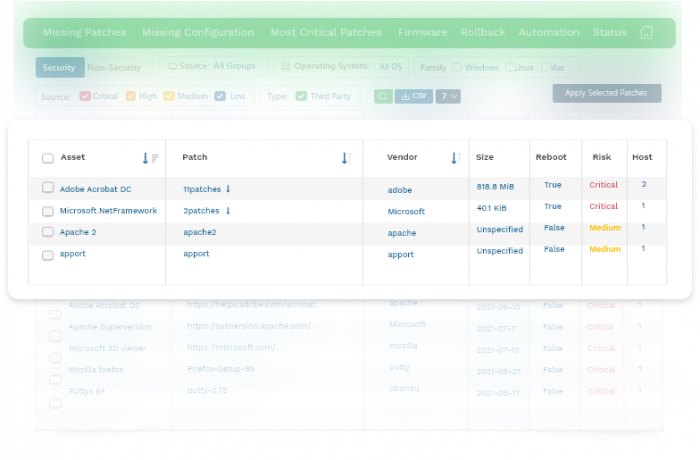
Task: Open the Operating System All OS dropdown
Action: (342, 67)
